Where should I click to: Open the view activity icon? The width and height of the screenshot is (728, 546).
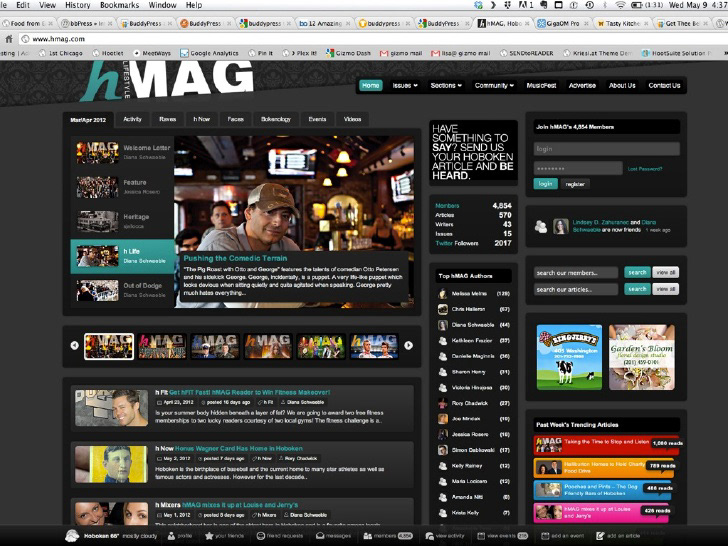pyautogui.click(x=429, y=536)
